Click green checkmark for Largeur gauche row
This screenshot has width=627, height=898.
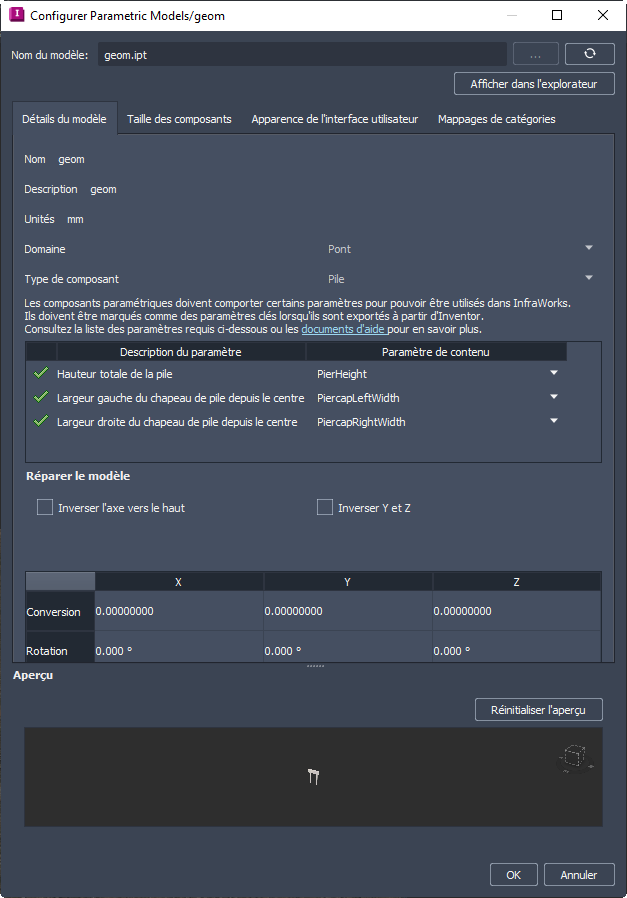pyautogui.click(x=41, y=397)
